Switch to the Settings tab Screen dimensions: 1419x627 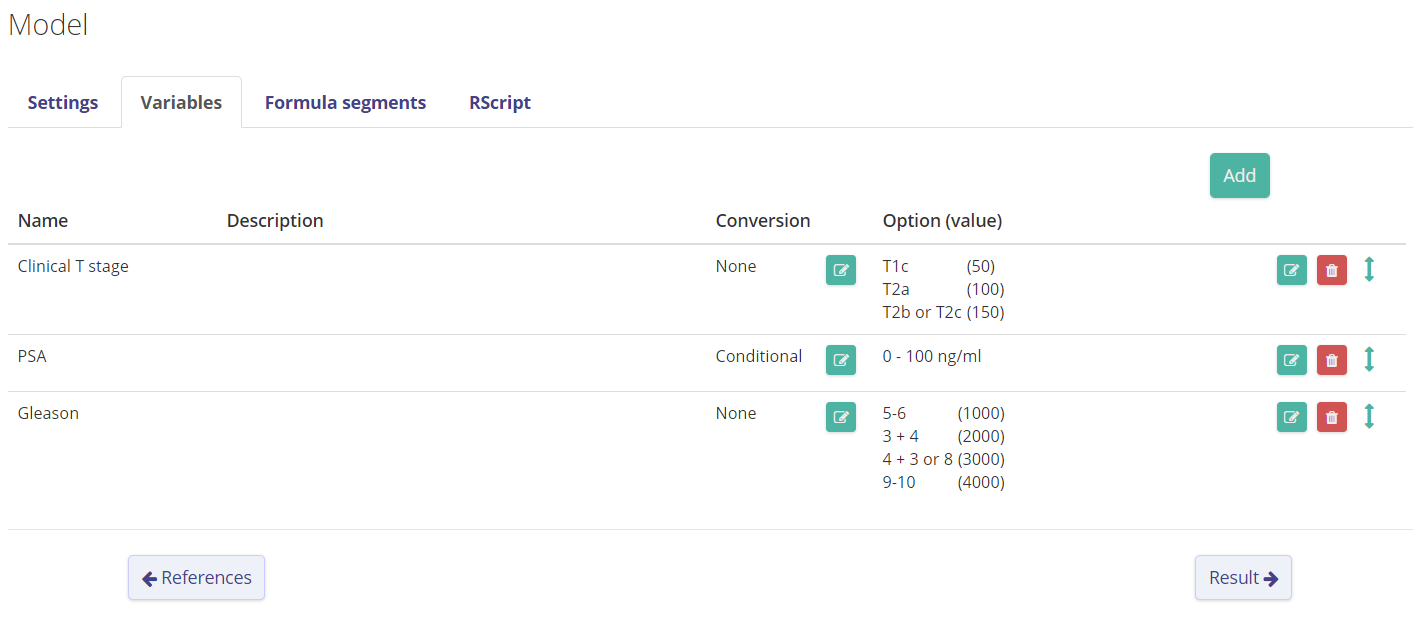[x=63, y=102]
